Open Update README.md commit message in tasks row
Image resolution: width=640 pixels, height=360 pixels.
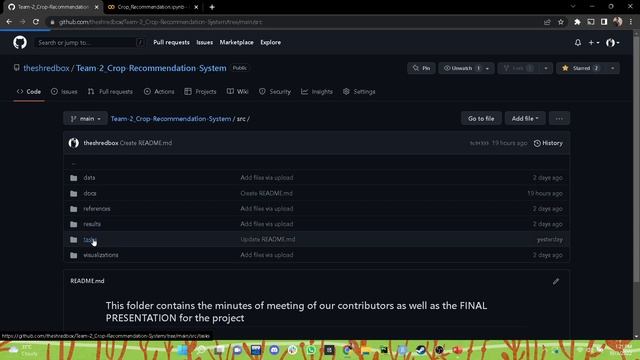(x=268, y=240)
